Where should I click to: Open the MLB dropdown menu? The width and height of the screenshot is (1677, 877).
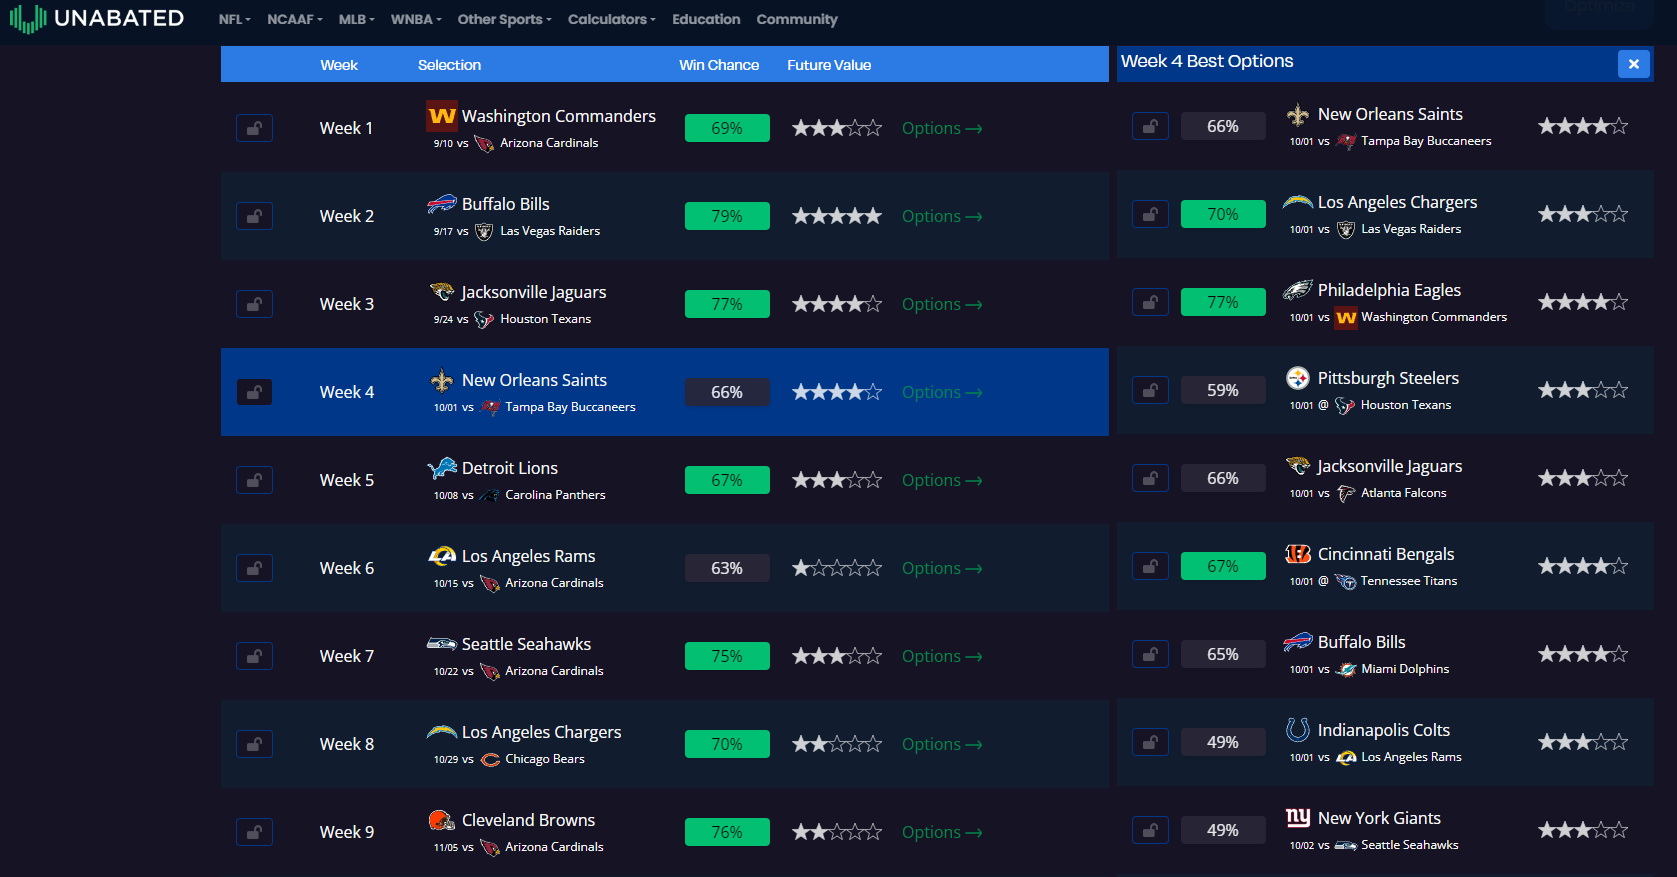tap(357, 19)
